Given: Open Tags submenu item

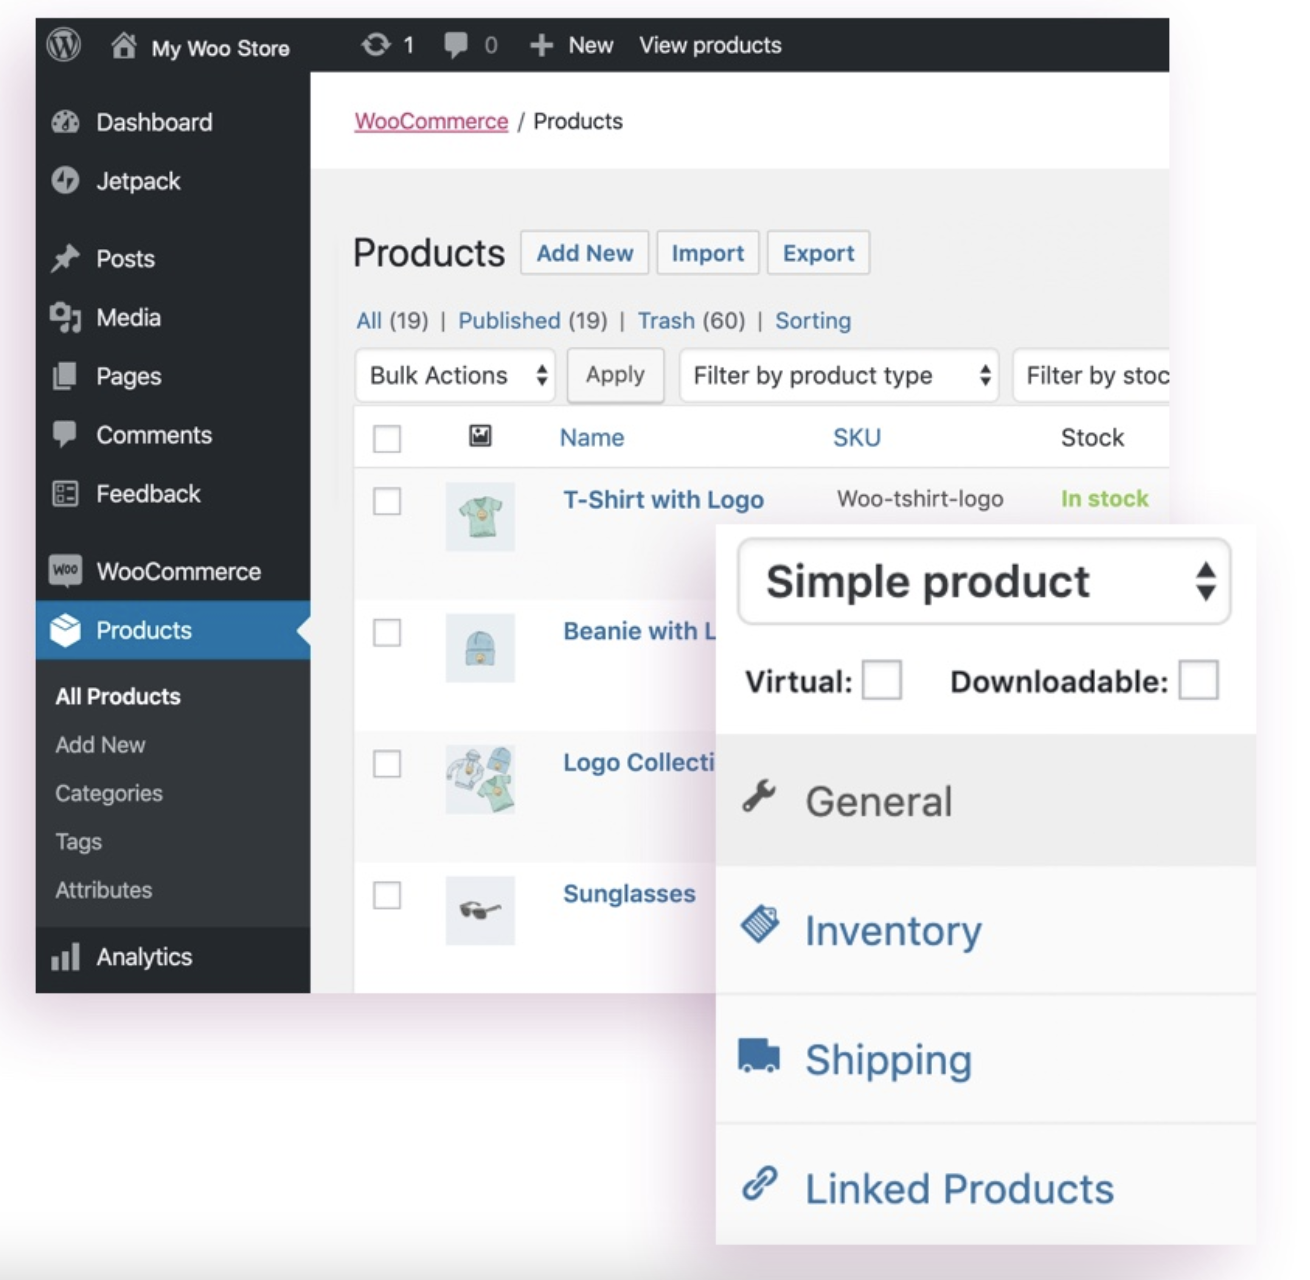Looking at the screenshot, I should 79,842.
